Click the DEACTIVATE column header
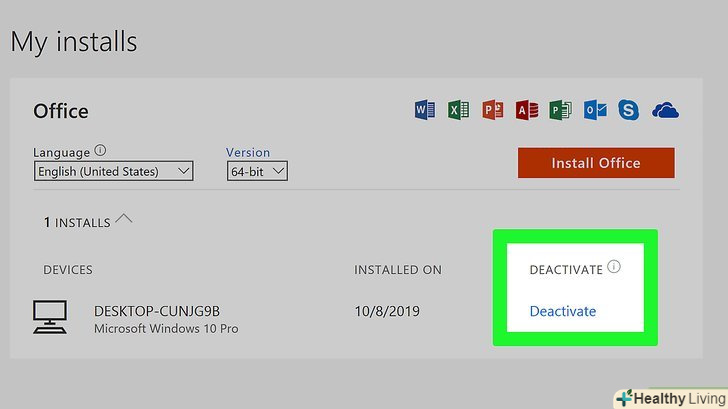The image size is (728, 409). click(566, 270)
